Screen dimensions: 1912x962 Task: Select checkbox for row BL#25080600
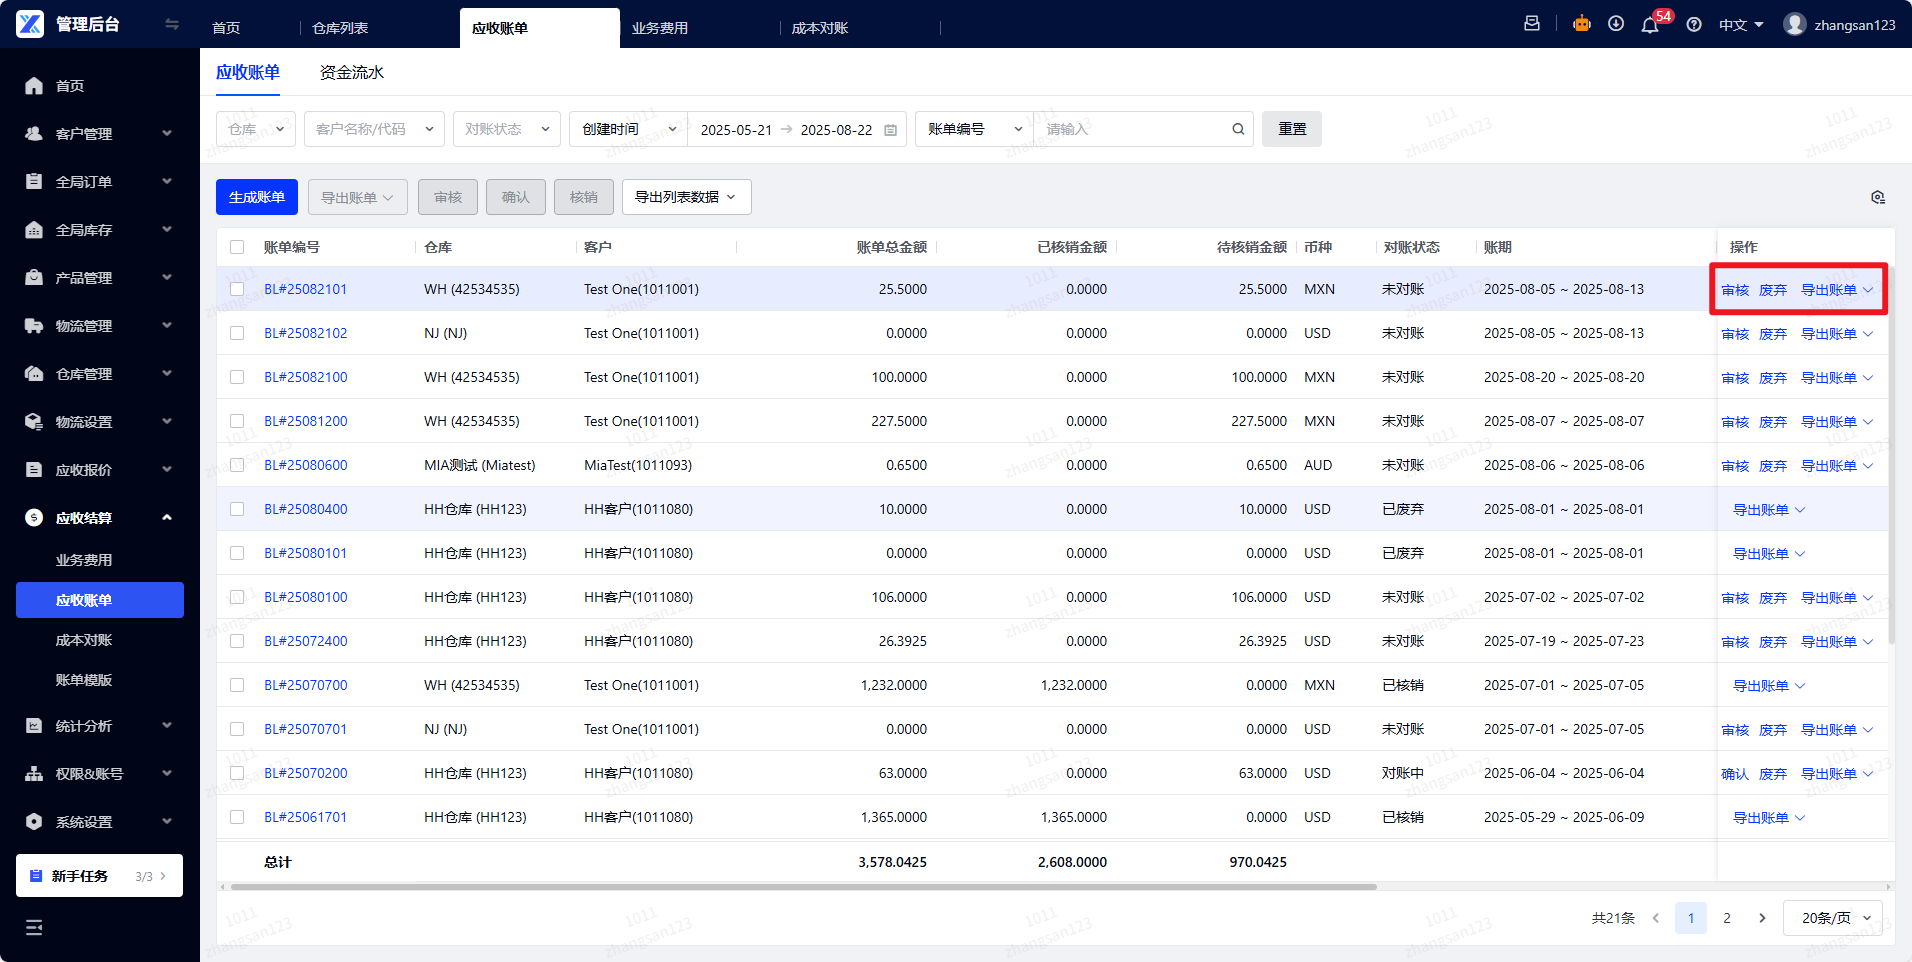237,465
